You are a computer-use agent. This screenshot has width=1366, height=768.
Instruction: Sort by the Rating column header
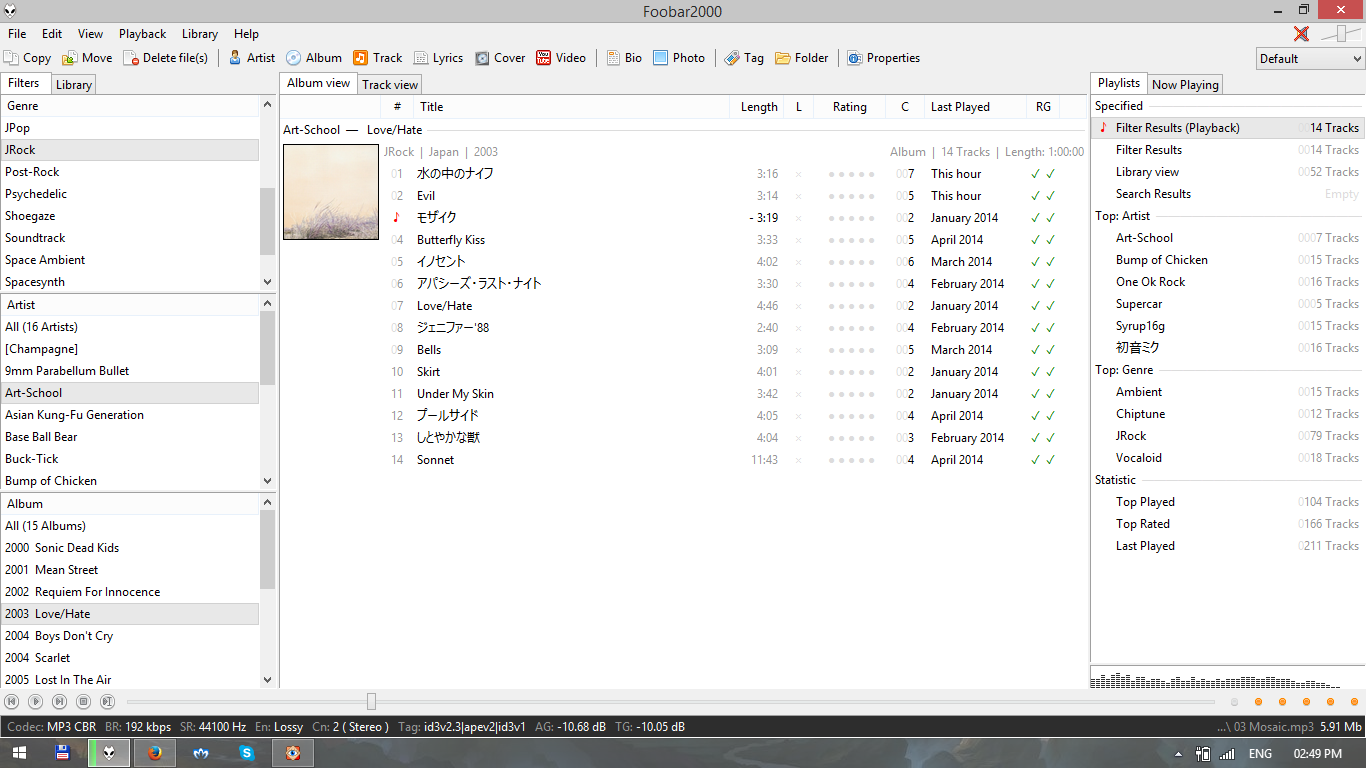pos(850,107)
